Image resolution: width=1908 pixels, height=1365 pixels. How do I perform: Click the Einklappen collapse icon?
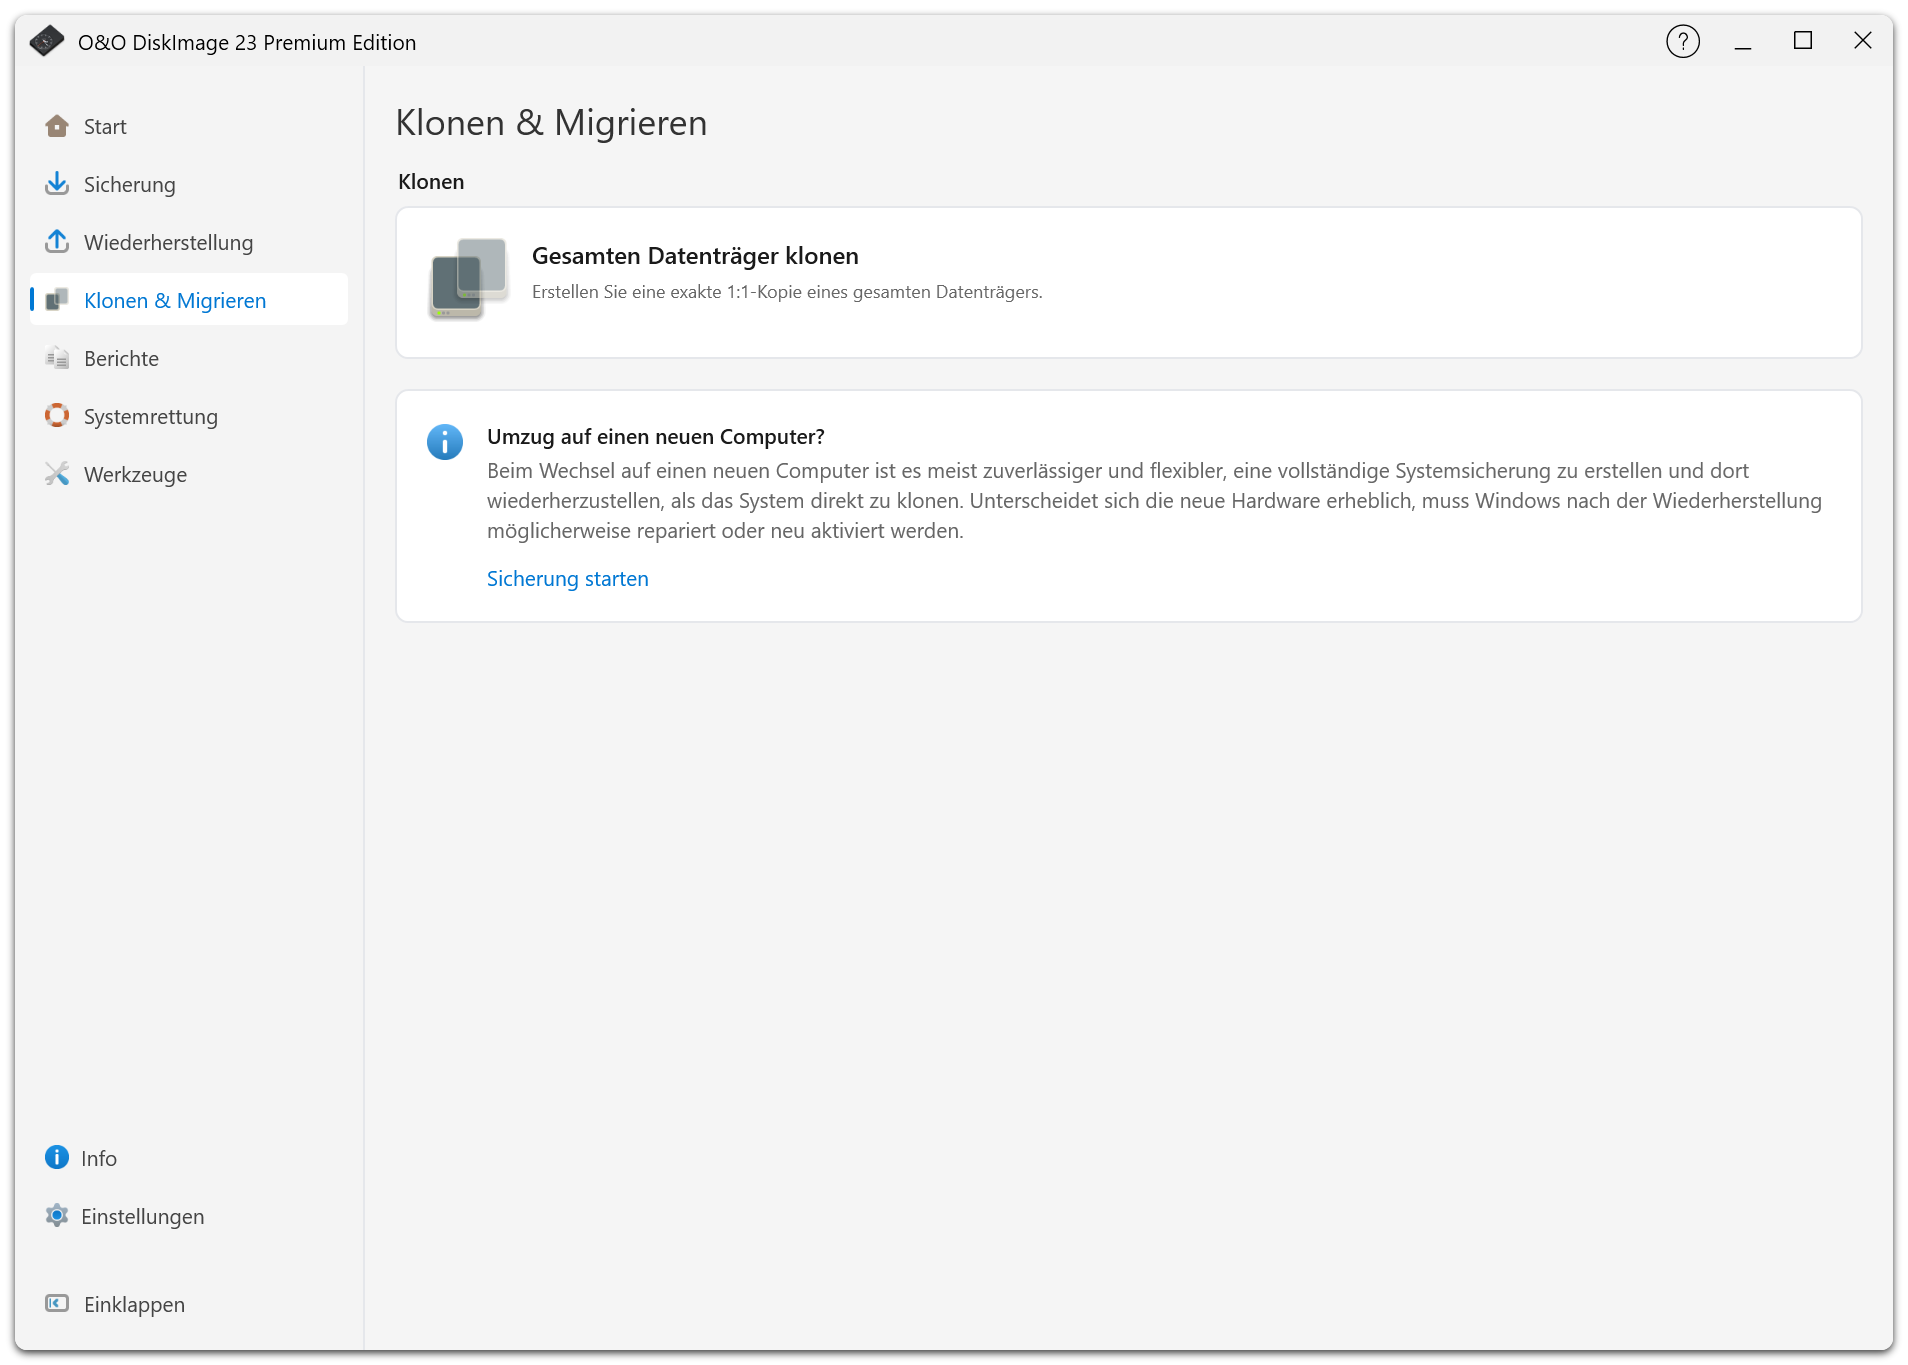[57, 1304]
